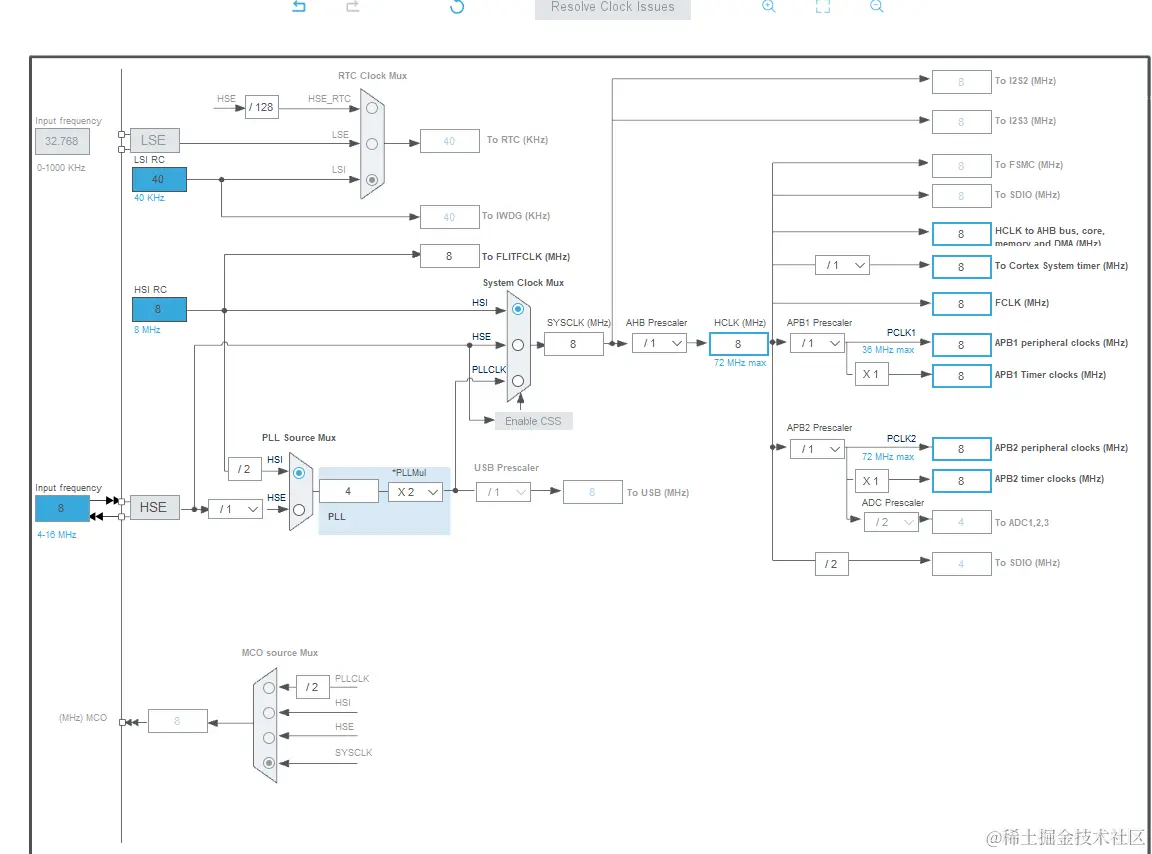Click the HCLK (MHz) value field

tap(738, 344)
